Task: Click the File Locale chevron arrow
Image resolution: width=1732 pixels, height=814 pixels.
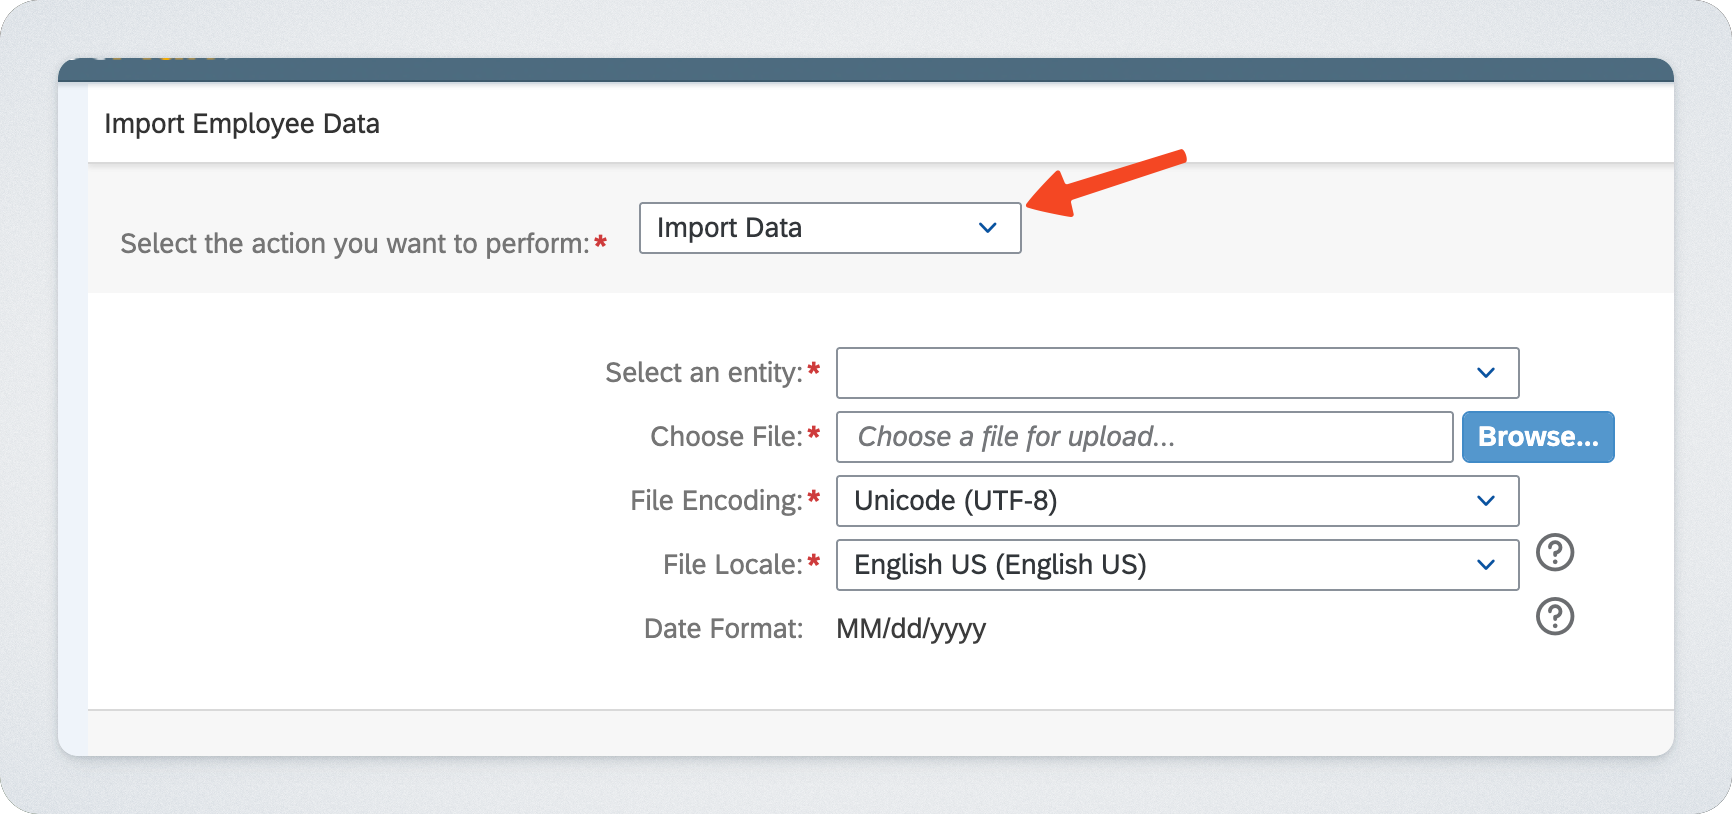Action: (x=1485, y=565)
